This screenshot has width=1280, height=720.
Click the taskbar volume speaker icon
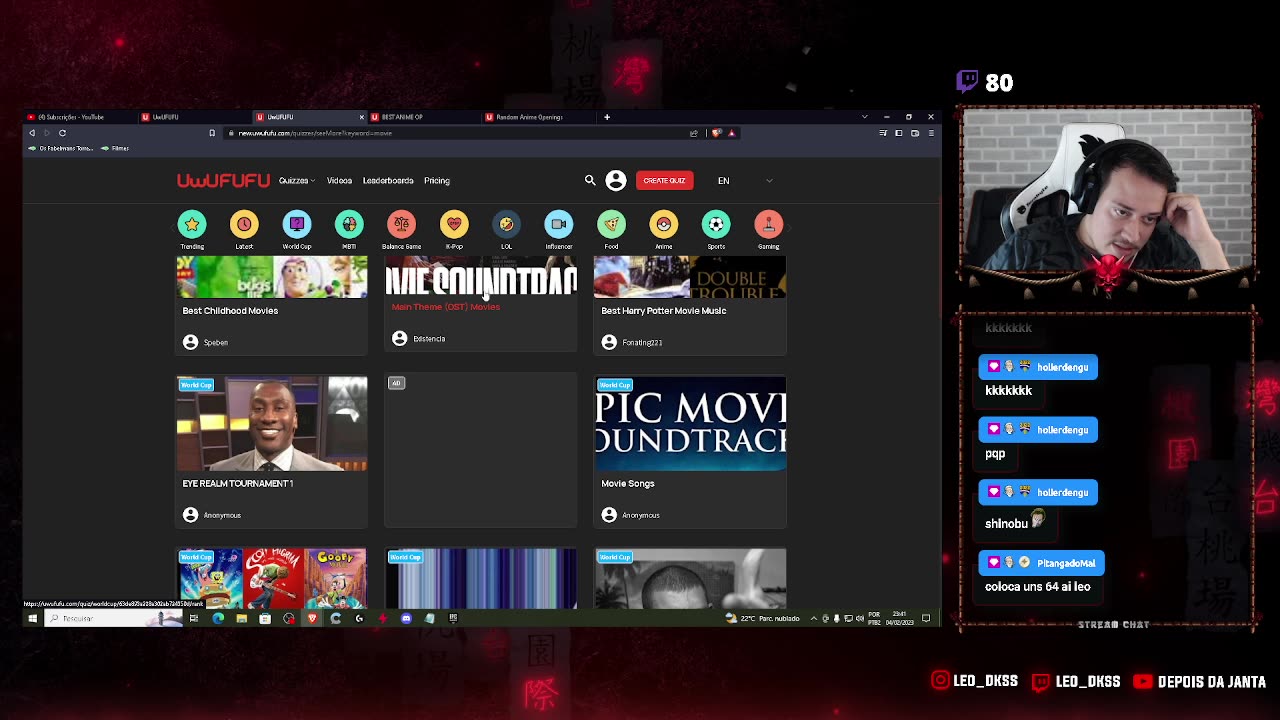[859, 618]
